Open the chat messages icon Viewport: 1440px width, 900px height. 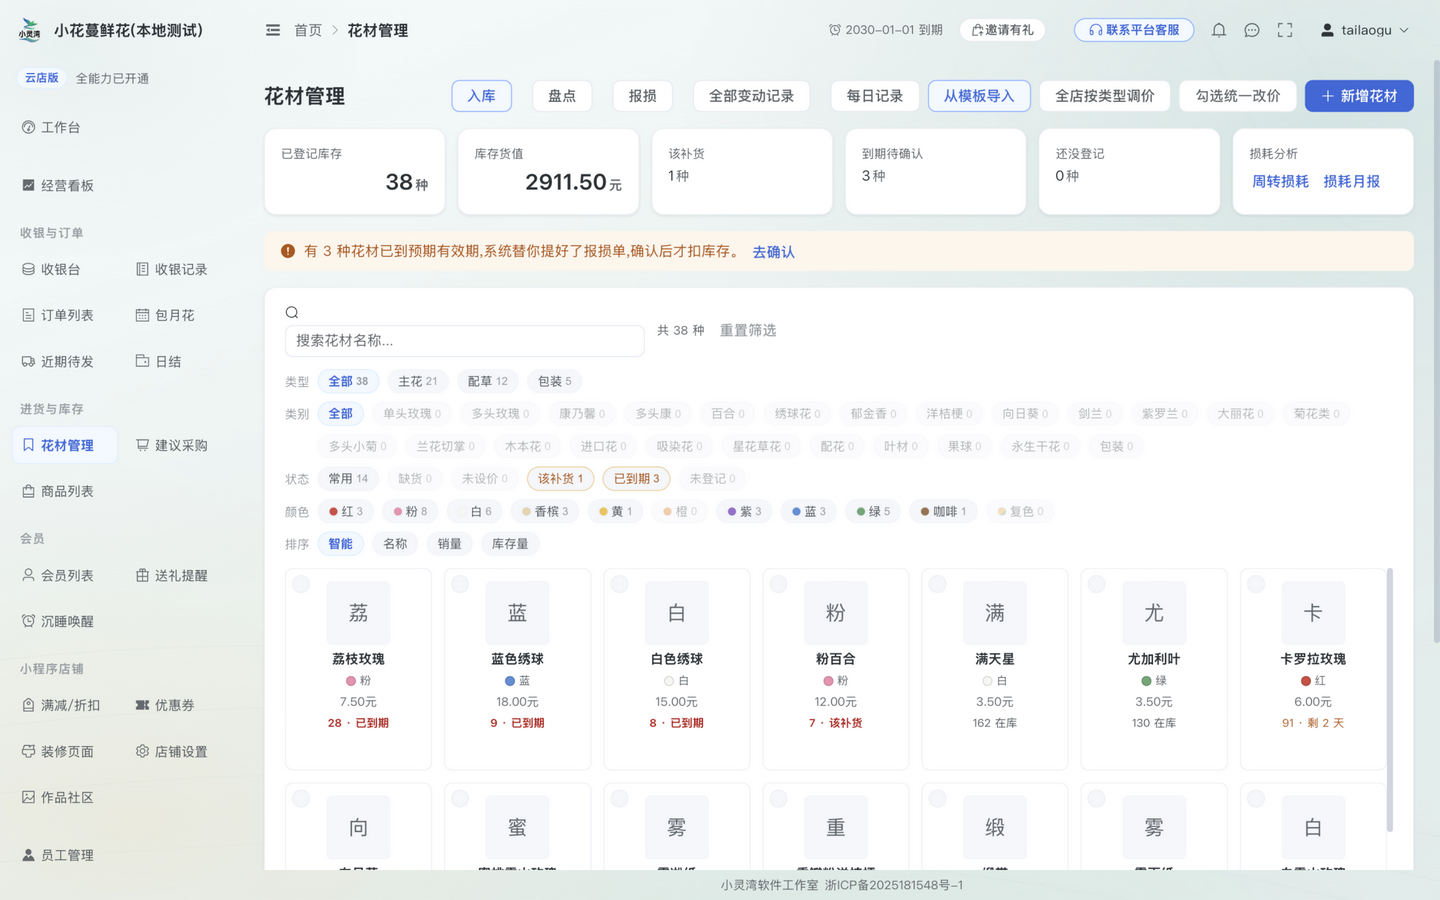pos(1252,30)
